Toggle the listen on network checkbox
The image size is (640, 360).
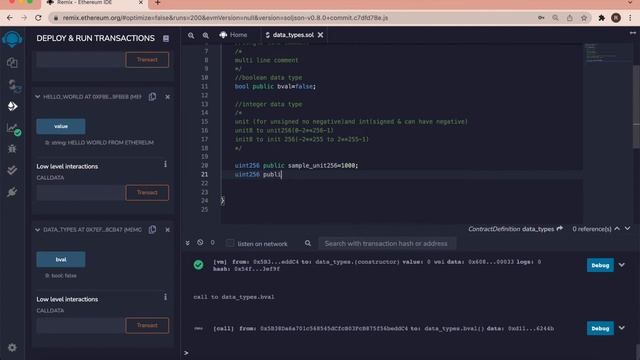tap(230, 243)
